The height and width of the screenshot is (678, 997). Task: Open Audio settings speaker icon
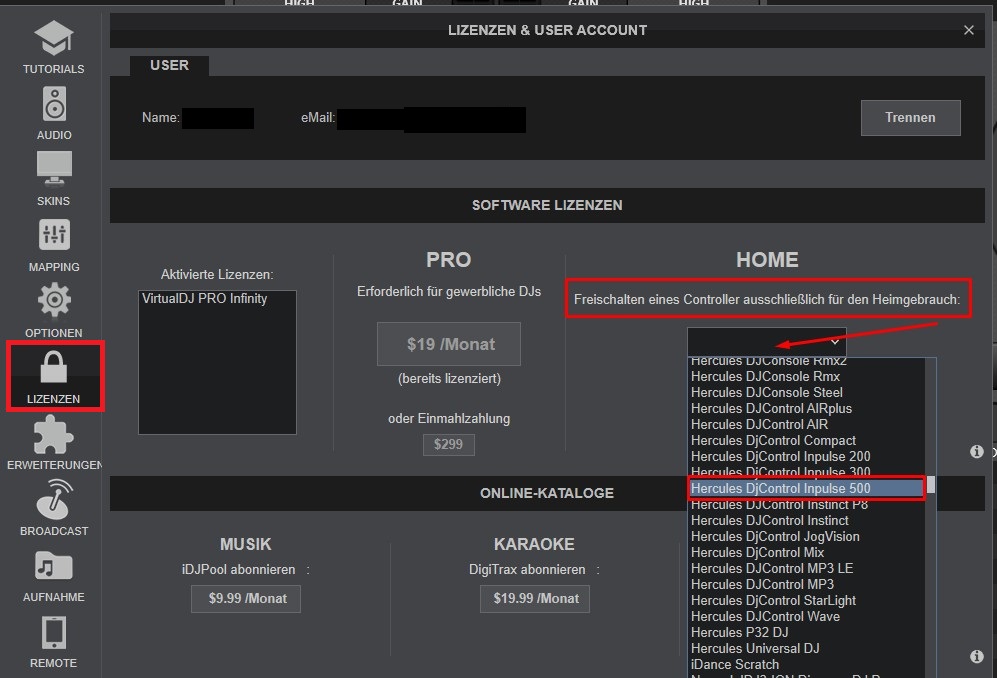[53, 104]
